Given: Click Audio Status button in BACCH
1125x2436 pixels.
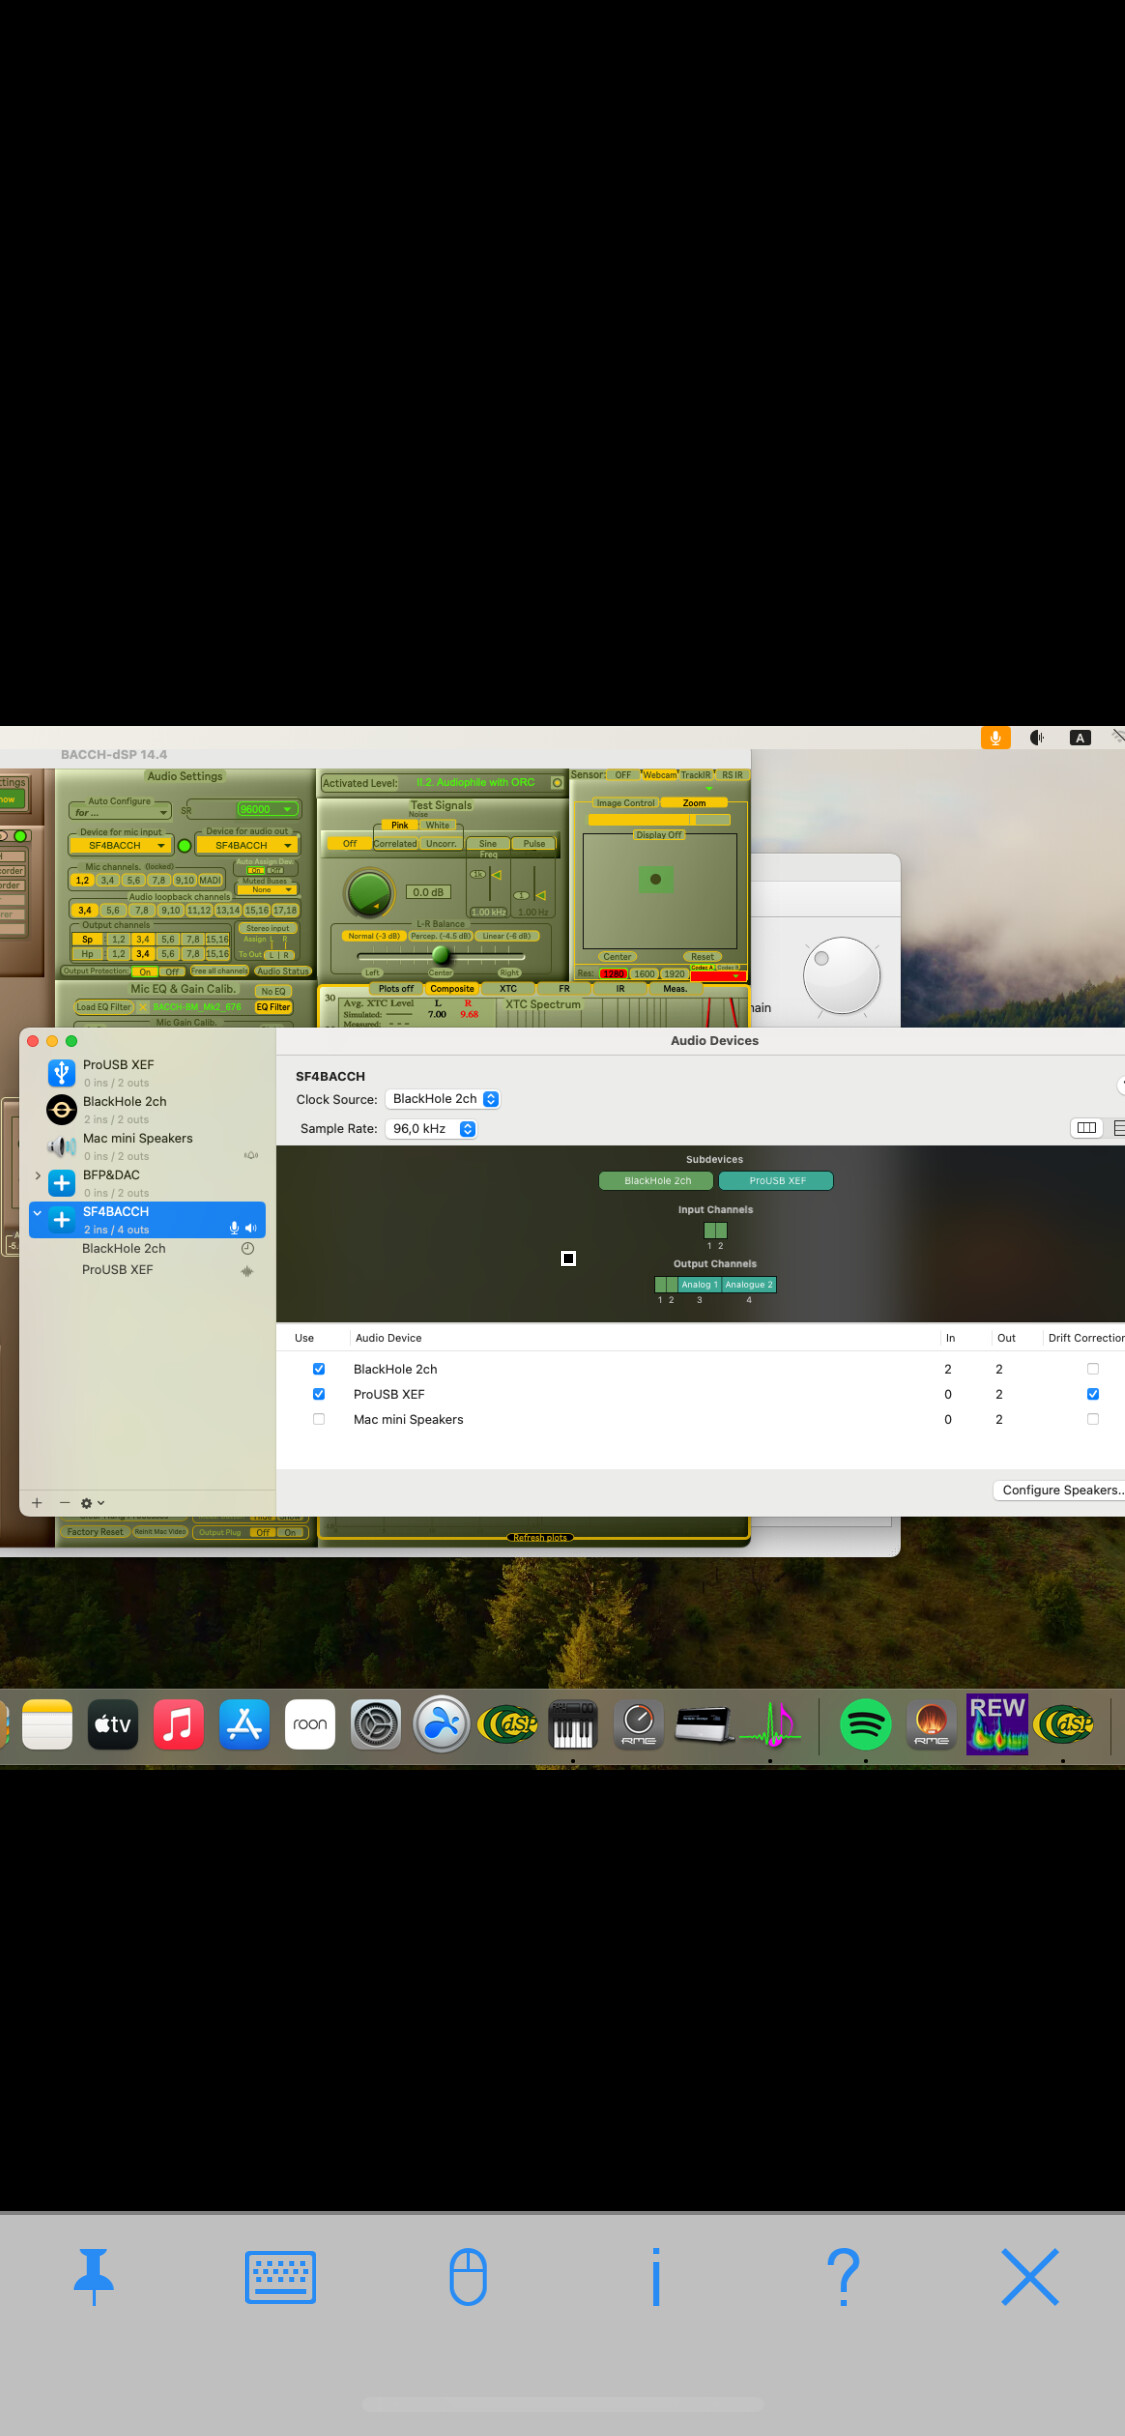Looking at the screenshot, I should click(x=283, y=971).
